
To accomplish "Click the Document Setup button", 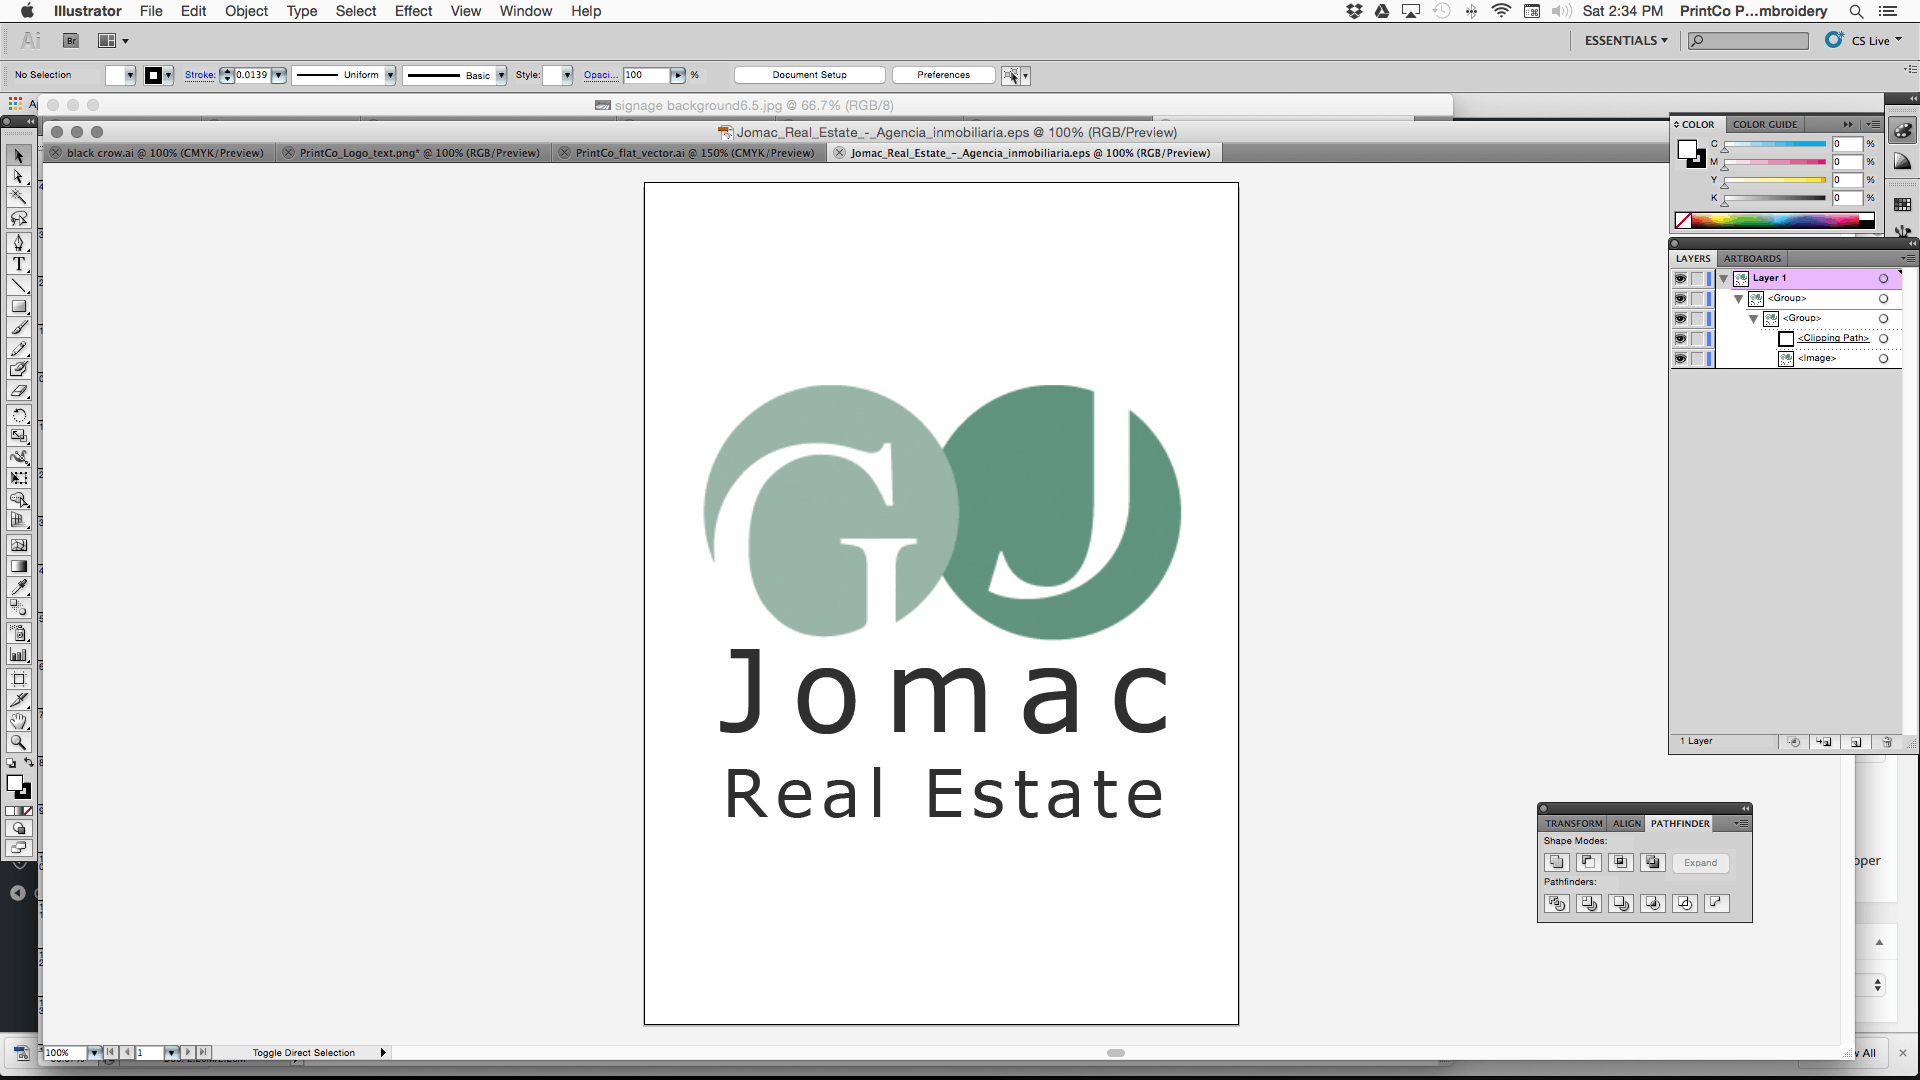I will [x=810, y=75].
